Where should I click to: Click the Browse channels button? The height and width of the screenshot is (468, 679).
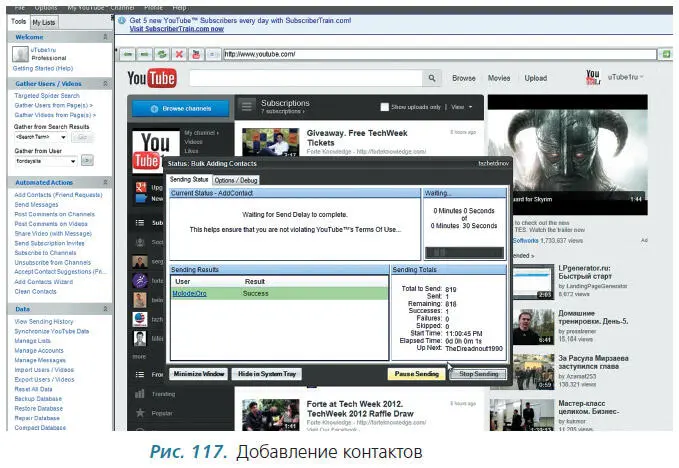coord(181,109)
